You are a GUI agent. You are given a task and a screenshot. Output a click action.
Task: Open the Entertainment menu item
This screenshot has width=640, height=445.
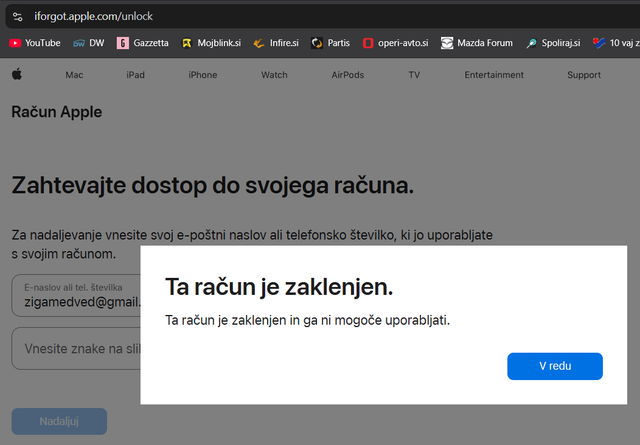point(494,75)
